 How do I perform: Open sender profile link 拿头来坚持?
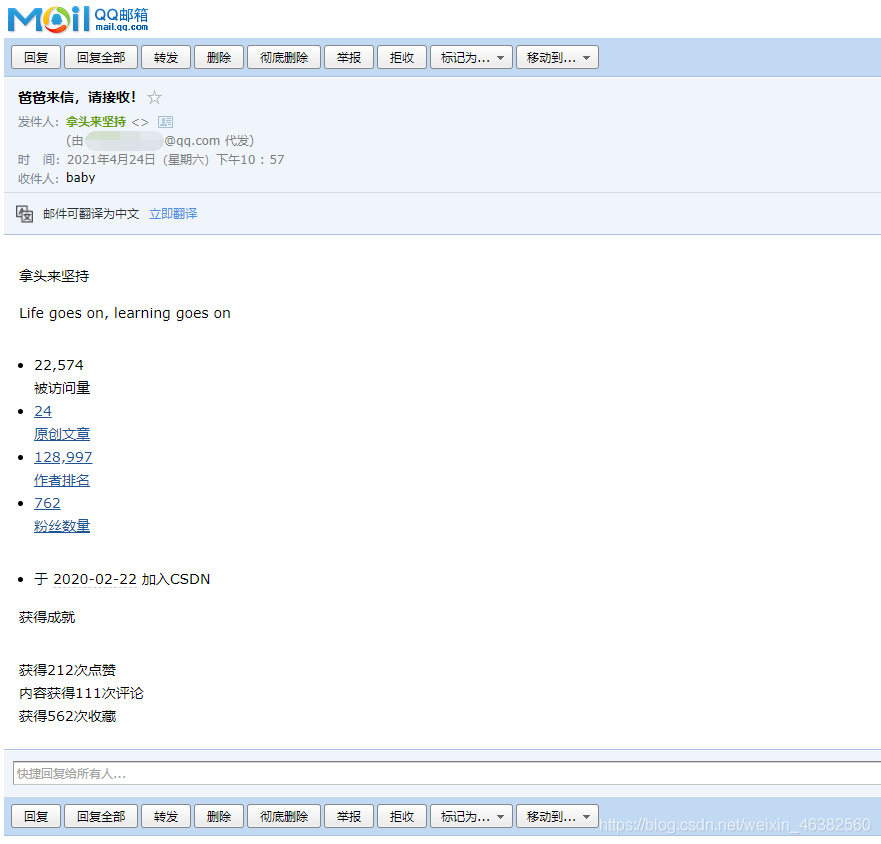[x=96, y=121]
